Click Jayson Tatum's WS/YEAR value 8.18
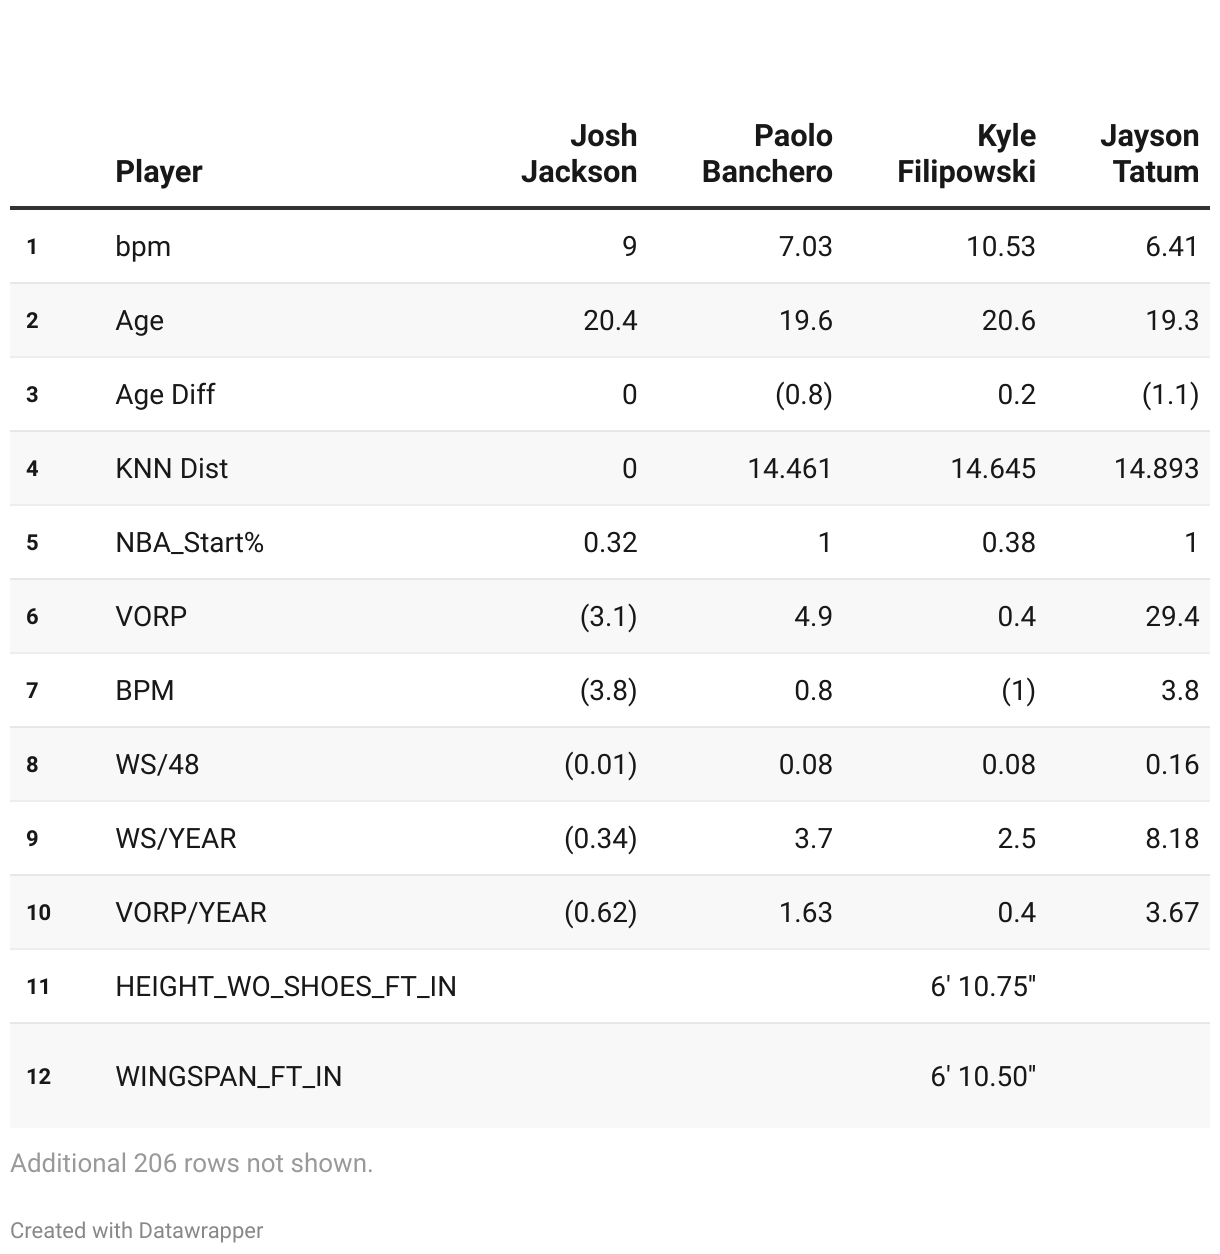The height and width of the screenshot is (1254, 1220). (1172, 839)
